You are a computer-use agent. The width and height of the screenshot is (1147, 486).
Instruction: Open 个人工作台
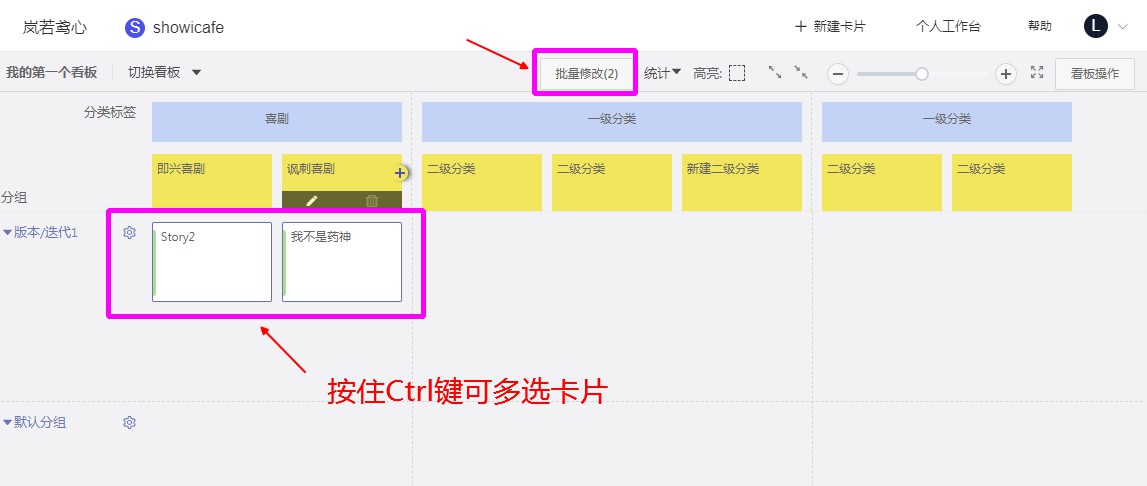click(947, 26)
